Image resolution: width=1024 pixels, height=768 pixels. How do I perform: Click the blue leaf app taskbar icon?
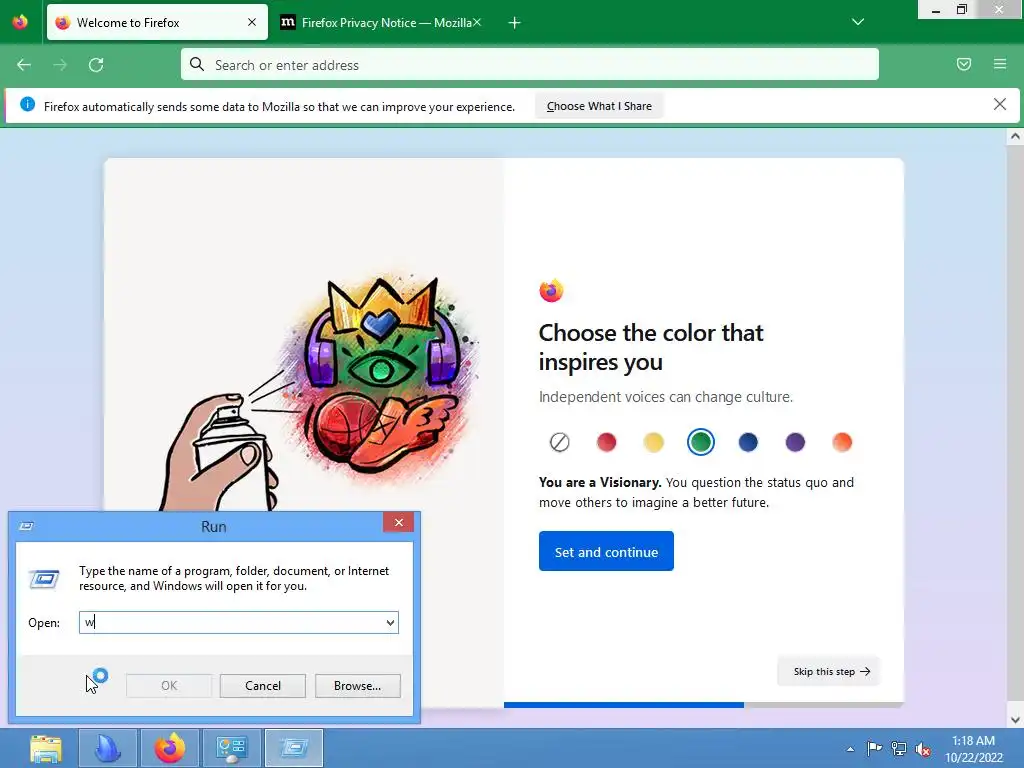click(x=108, y=748)
